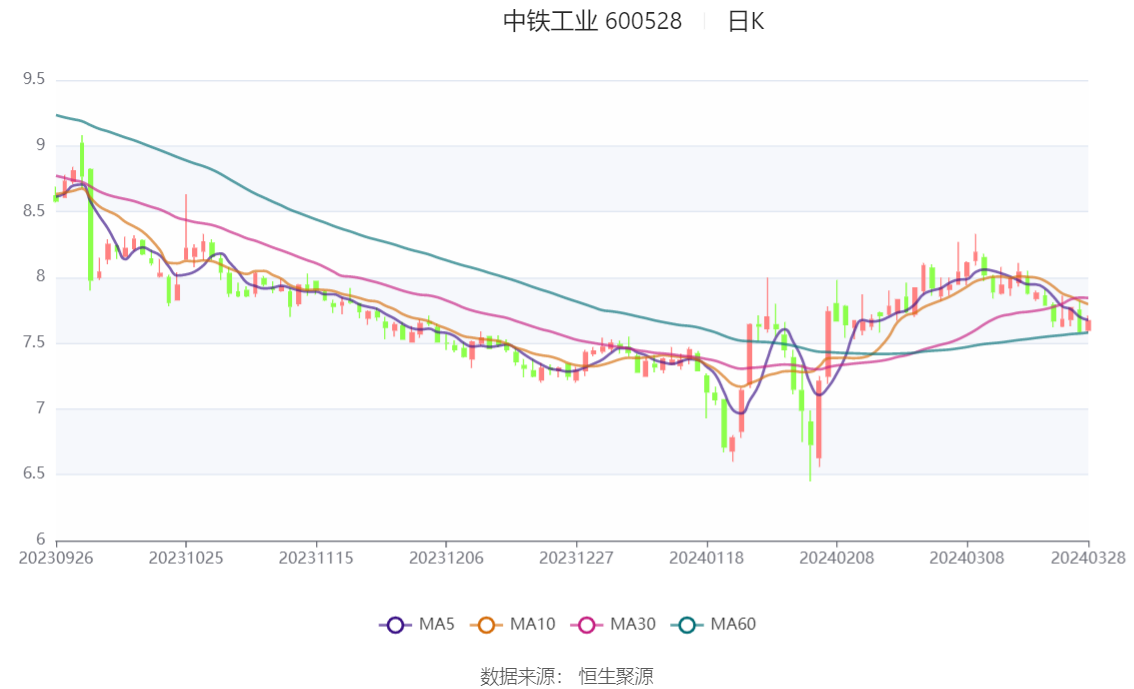Click the 20231206 date axis label
Screen dimensions: 1134x689
tap(446, 558)
